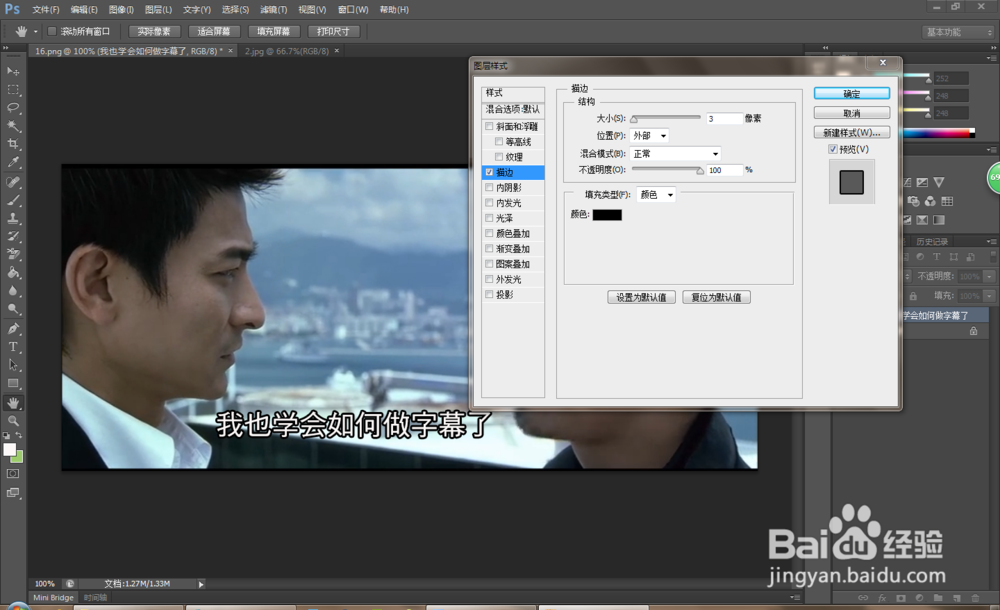Viewport: 1000px width, 610px height.
Task: Select the Rectangle shape tool
Action: click(13, 383)
